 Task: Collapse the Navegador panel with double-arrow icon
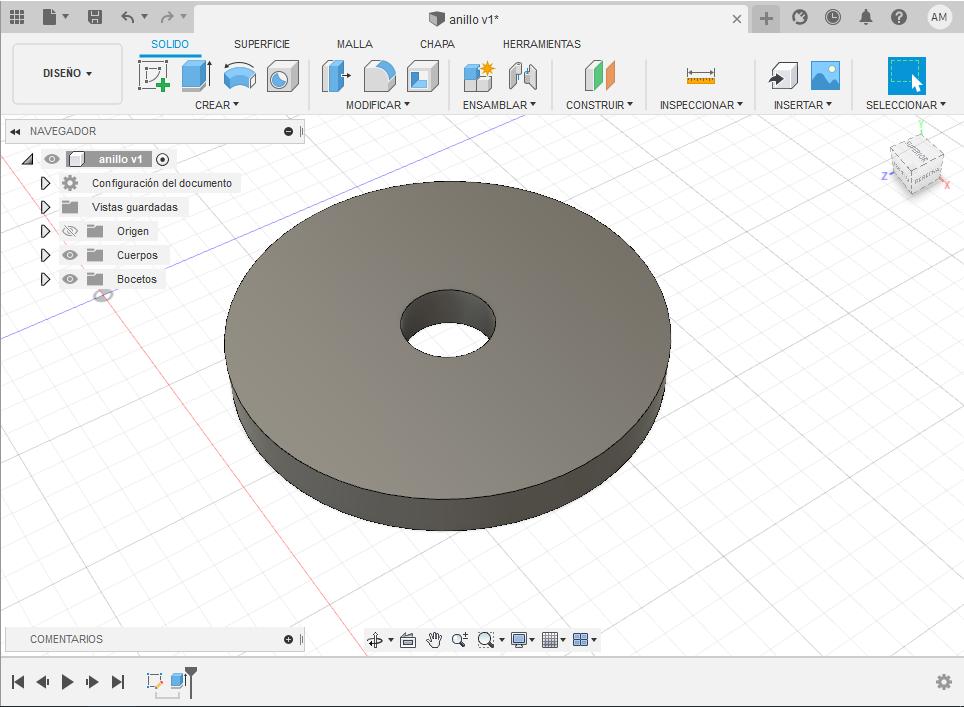(x=15, y=132)
